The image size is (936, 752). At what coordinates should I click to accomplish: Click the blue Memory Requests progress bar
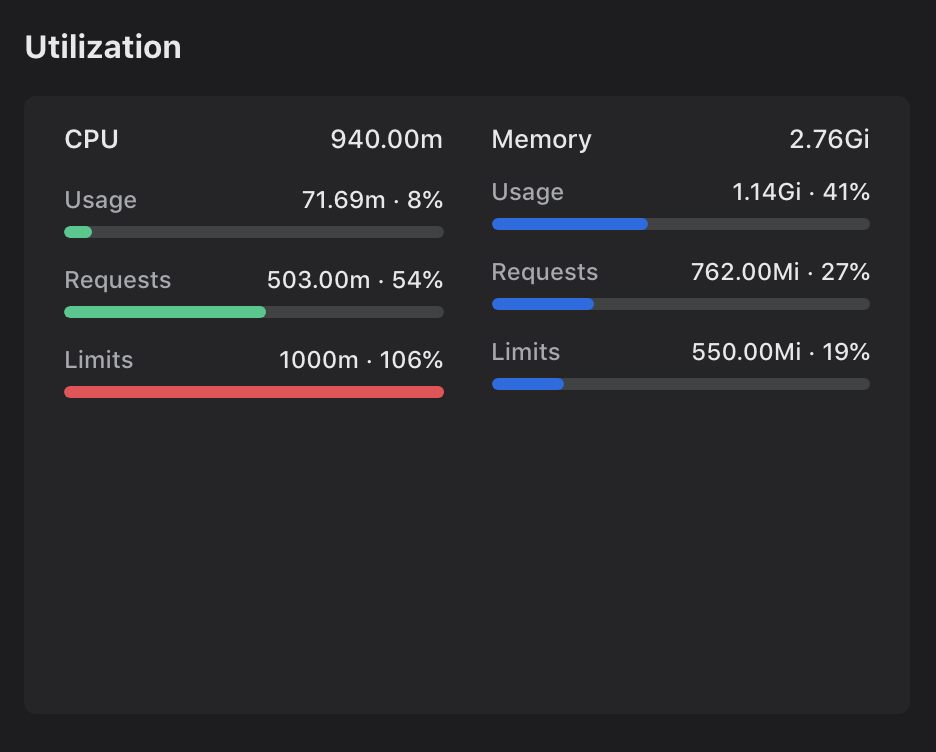tap(681, 304)
